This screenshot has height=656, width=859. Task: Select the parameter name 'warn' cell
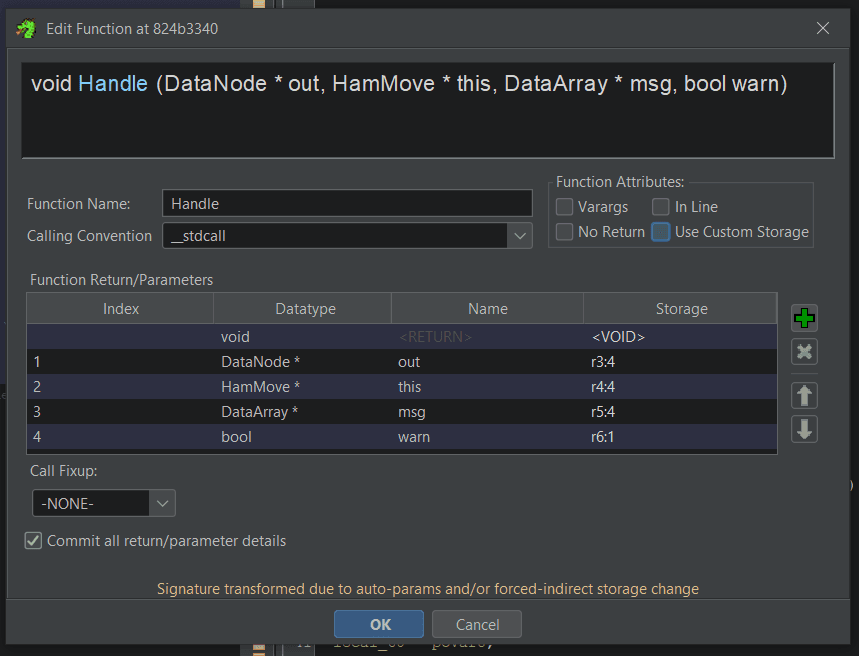488,437
